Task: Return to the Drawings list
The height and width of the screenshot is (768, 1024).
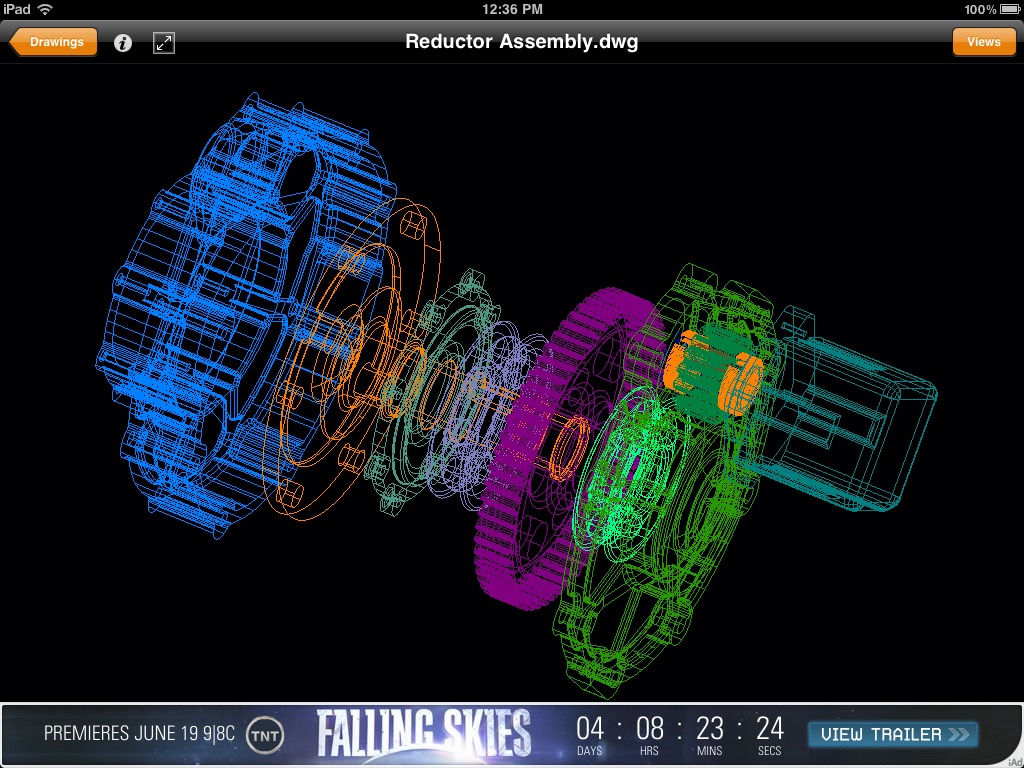Action: click(x=52, y=42)
